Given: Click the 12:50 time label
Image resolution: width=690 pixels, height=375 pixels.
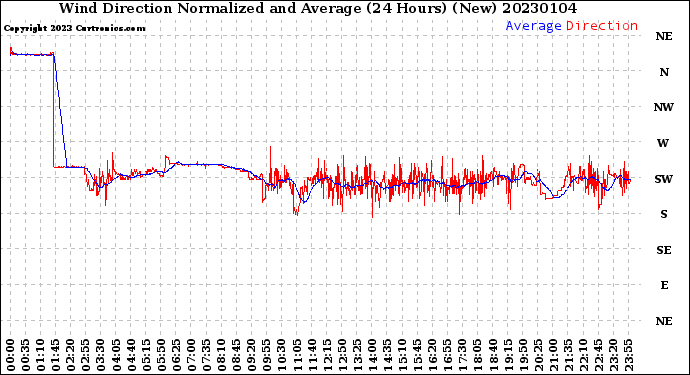Looking at the screenshot, I should coord(342,355).
